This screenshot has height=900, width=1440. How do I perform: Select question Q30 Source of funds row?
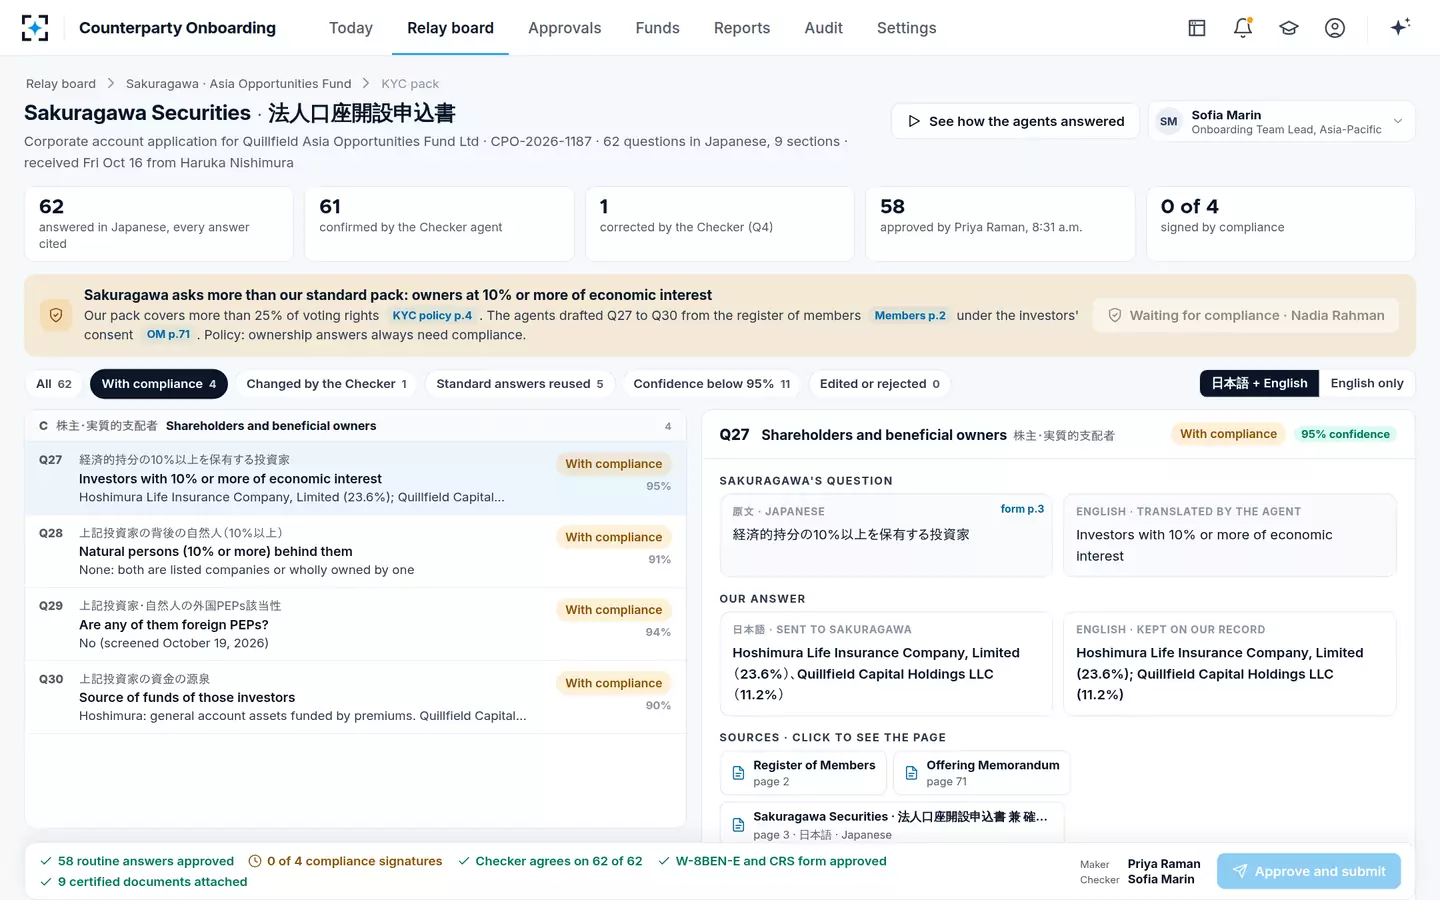355,697
